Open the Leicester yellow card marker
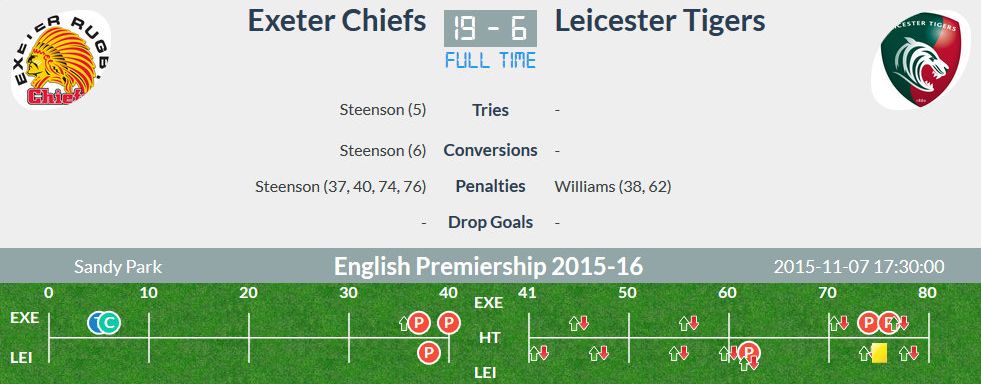981x384 pixels. pos(879,353)
